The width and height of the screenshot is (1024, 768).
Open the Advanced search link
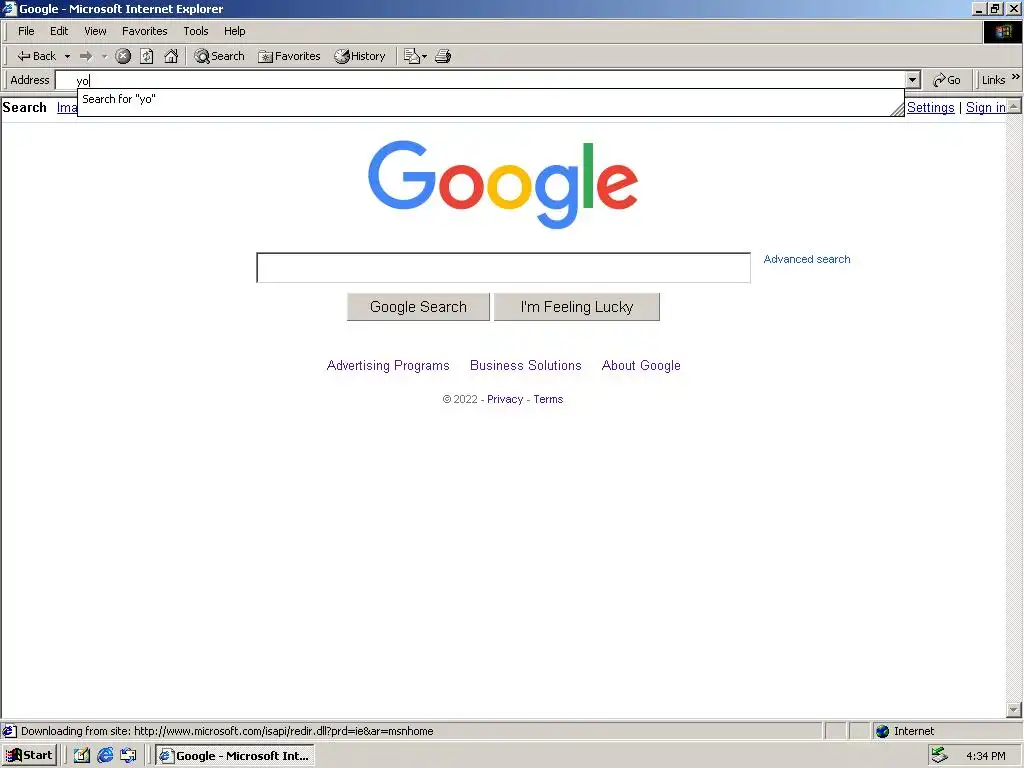click(807, 259)
